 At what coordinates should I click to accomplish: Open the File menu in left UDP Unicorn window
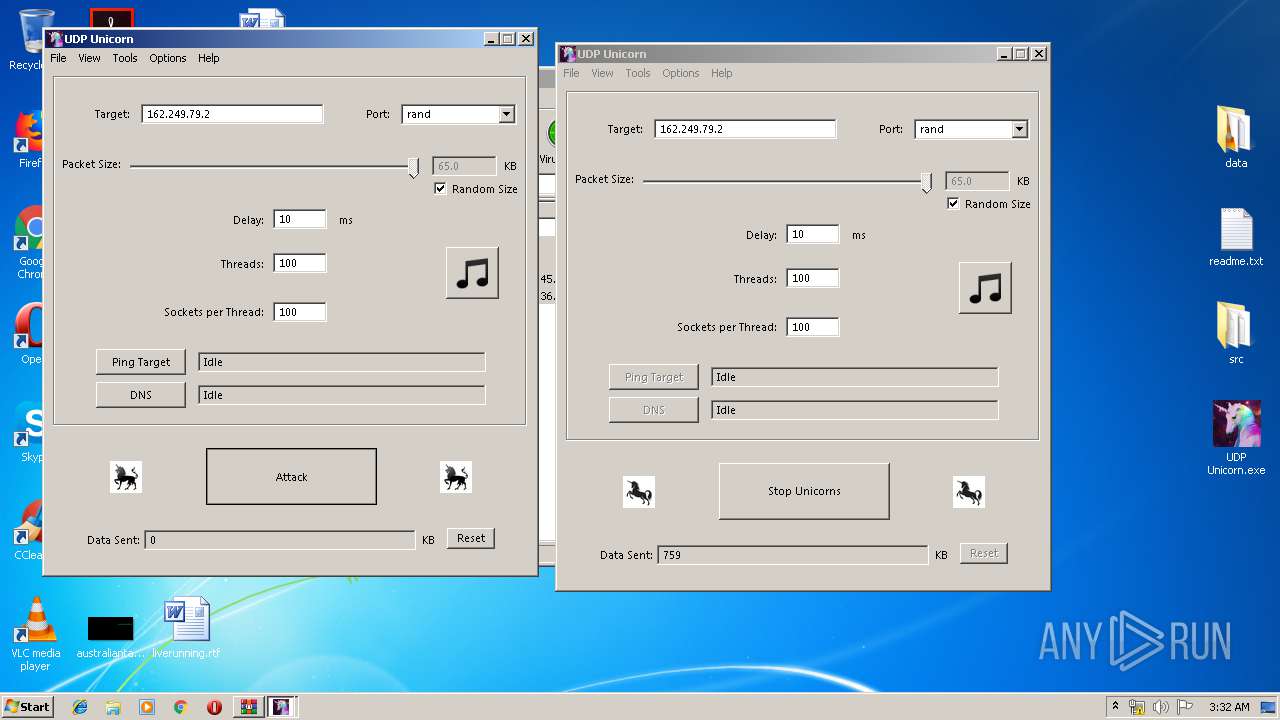pyautogui.click(x=58, y=58)
